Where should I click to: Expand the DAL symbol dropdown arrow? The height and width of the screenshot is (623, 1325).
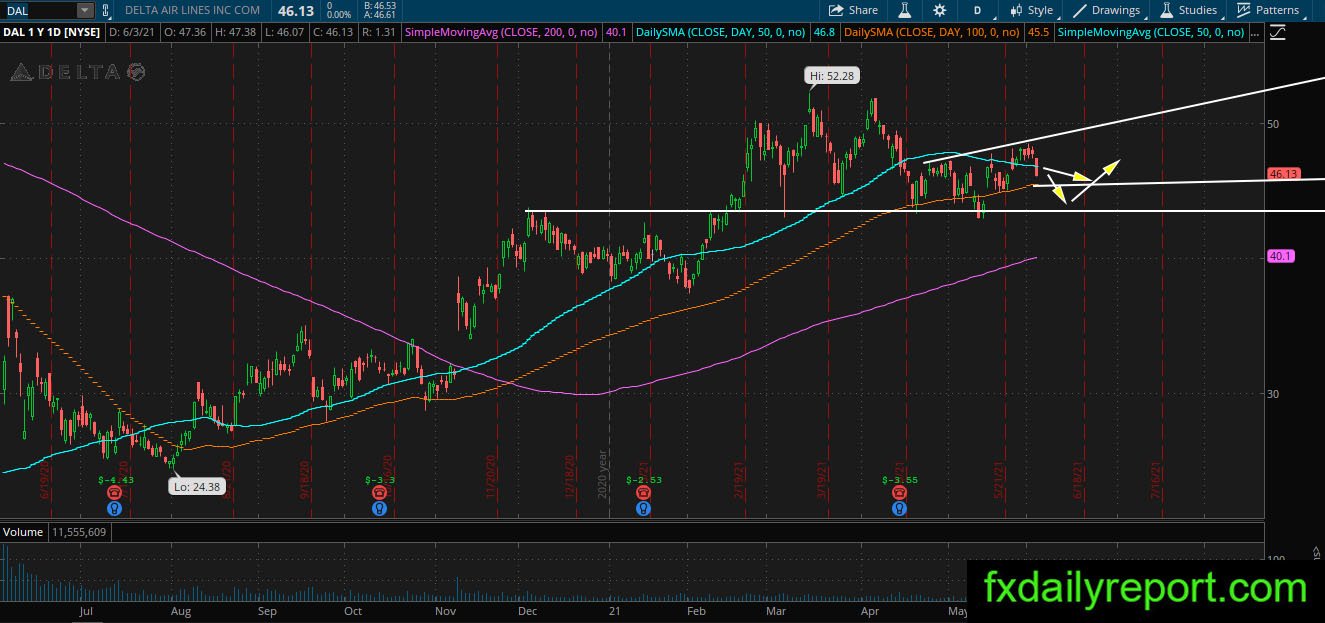84,10
